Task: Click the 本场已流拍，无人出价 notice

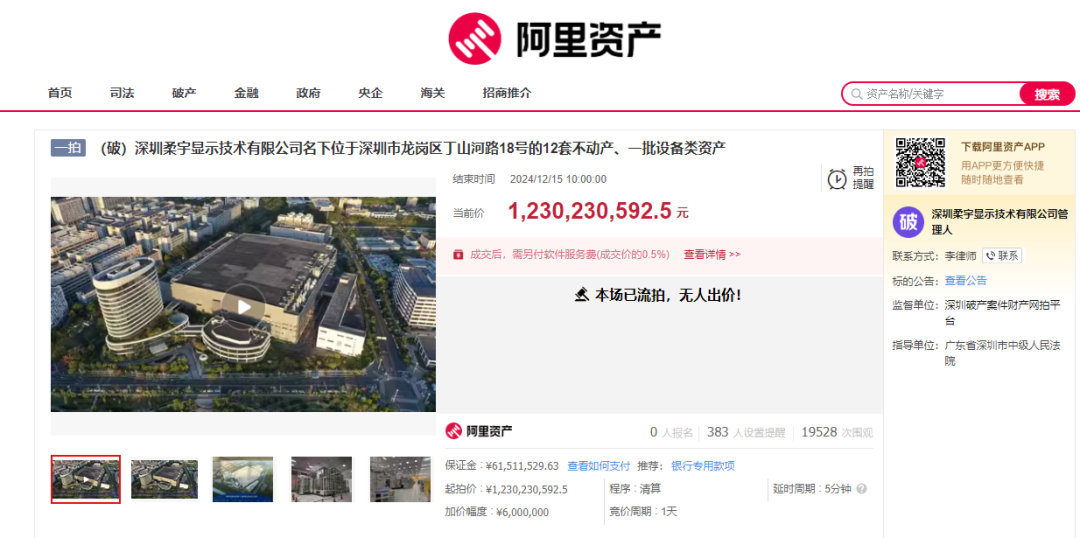Action: [657, 295]
